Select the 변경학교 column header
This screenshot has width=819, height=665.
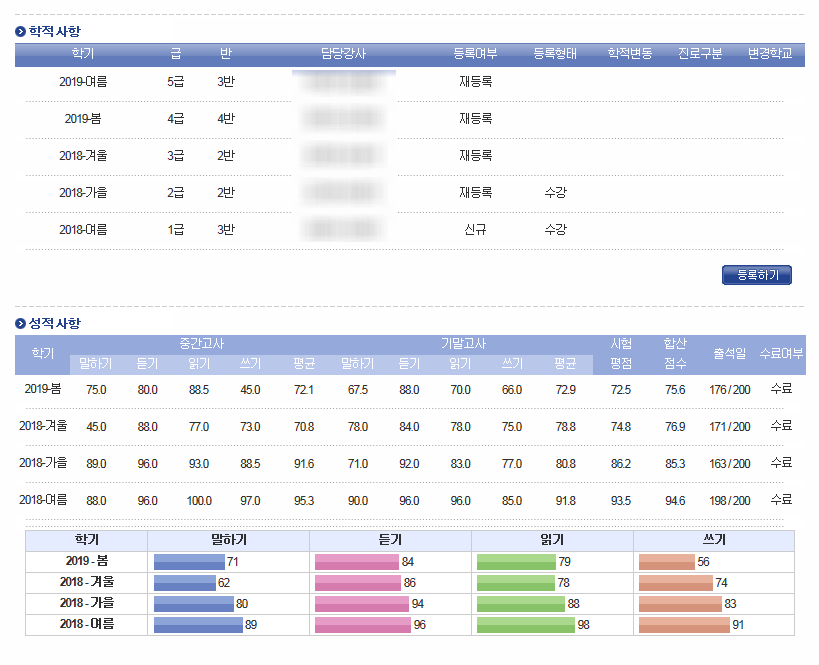pos(769,54)
